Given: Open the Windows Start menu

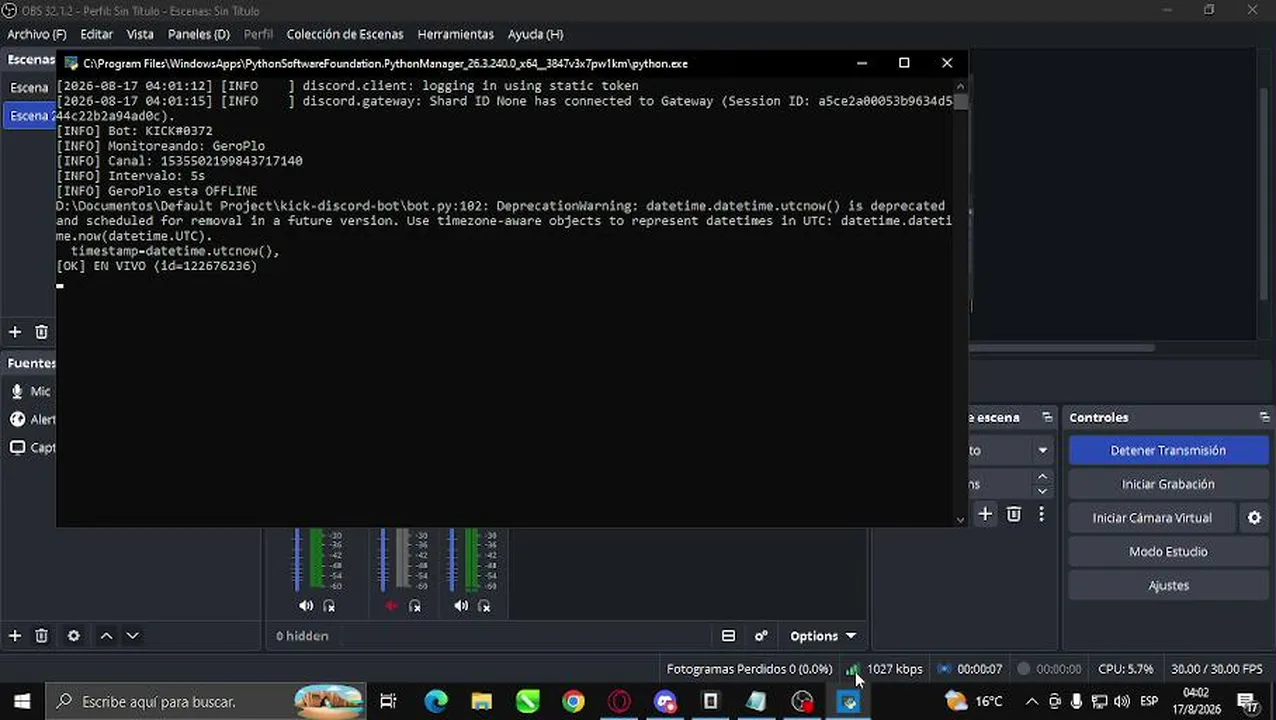Looking at the screenshot, I should (x=22, y=701).
